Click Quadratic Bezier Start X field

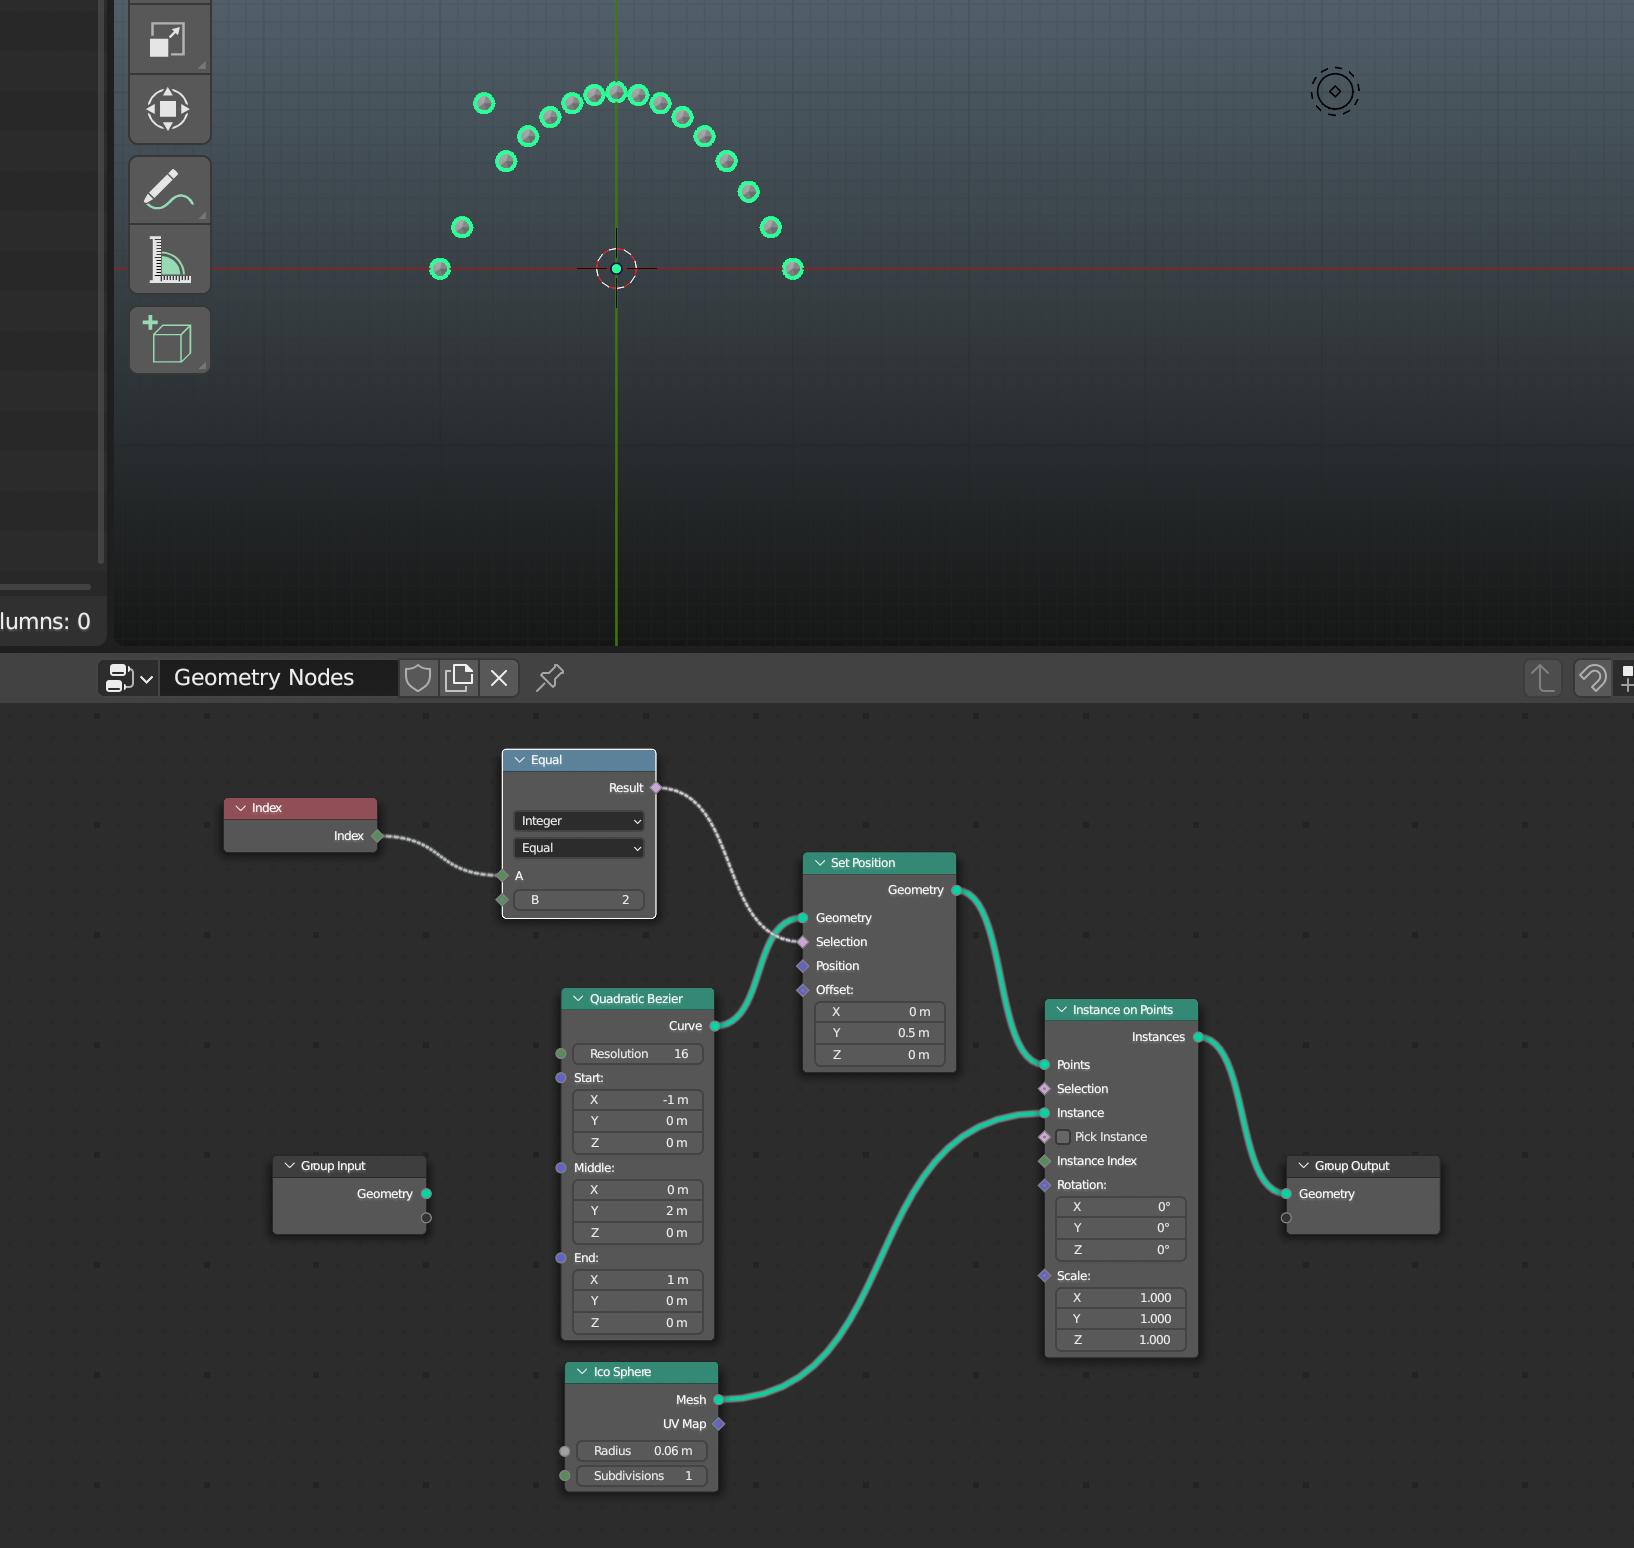coord(638,1100)
